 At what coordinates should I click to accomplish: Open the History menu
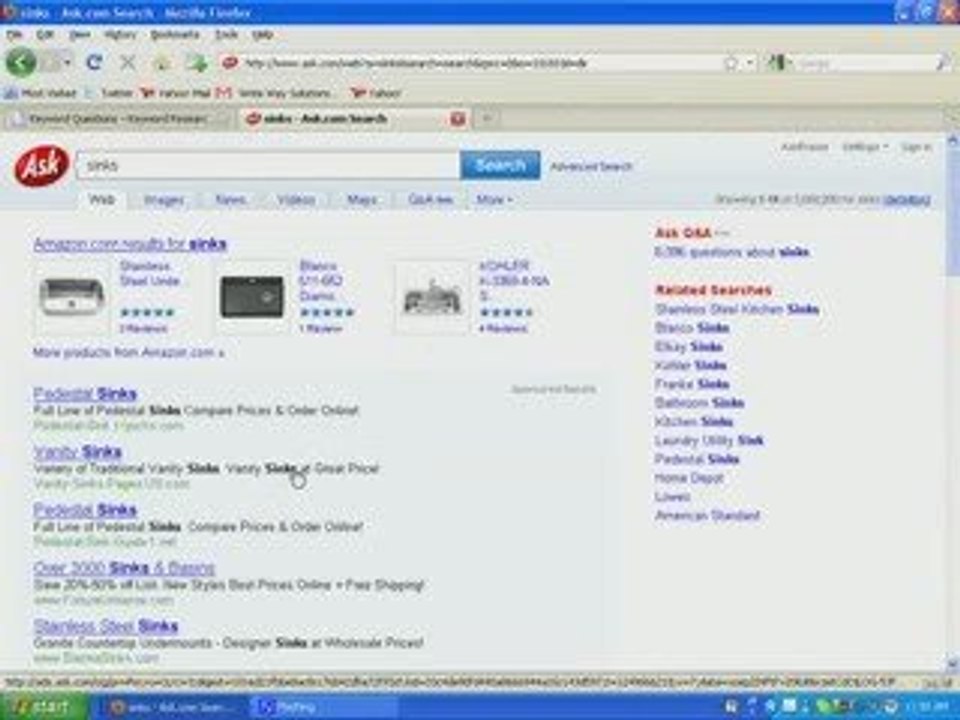point(120,35)
